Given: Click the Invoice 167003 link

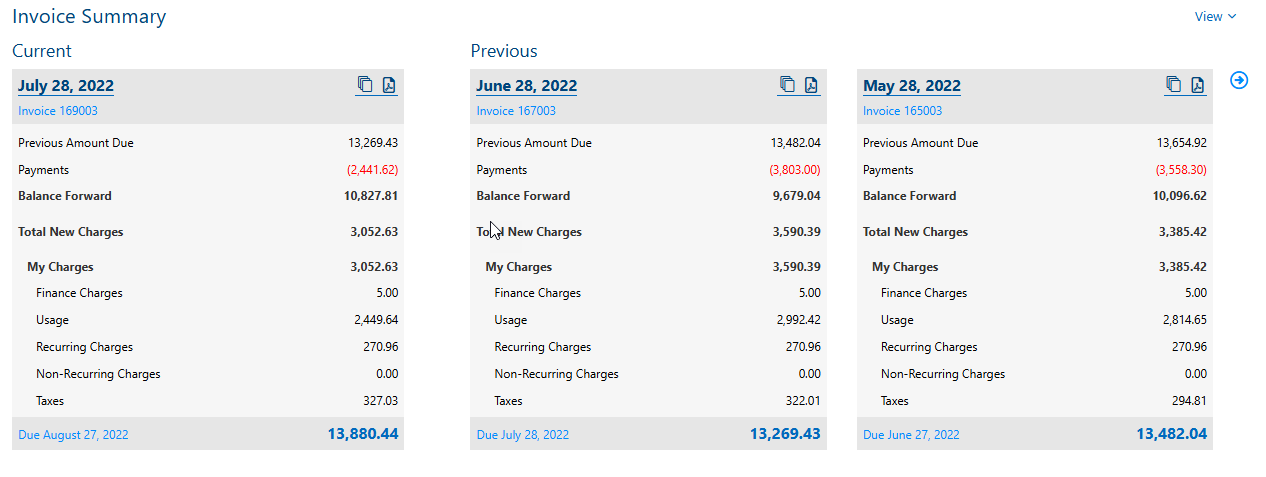Looking at the screenshot, I should (x=516, y=111).
